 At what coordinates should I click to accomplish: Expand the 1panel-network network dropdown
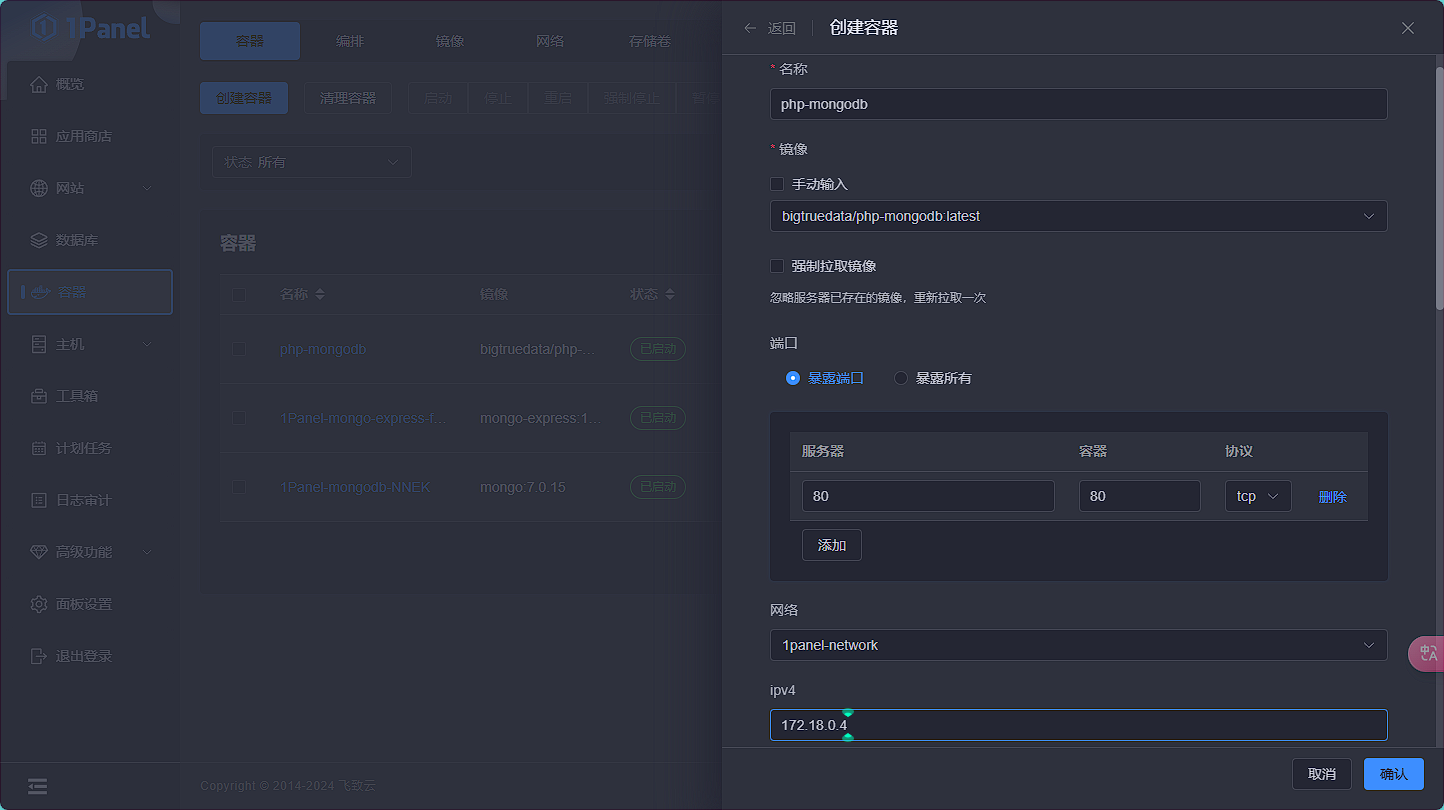point(1078,645)
